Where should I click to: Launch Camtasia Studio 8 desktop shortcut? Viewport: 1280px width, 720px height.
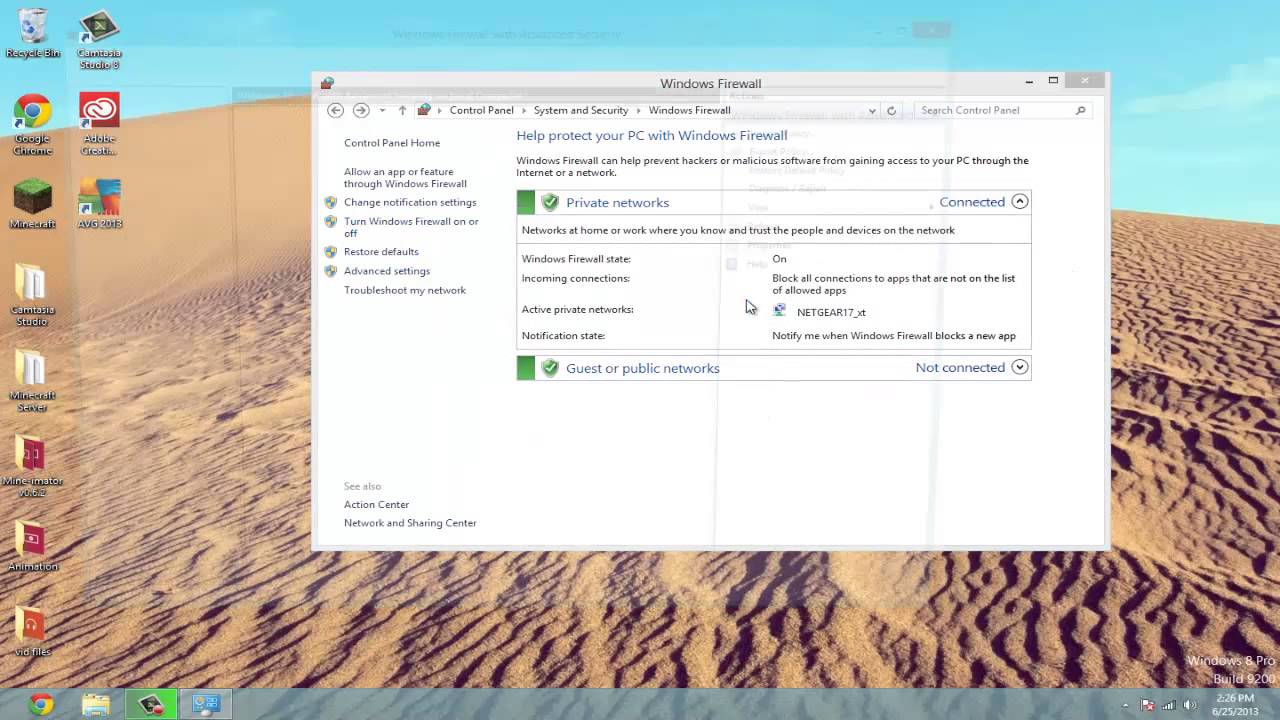tap(99, 40)
